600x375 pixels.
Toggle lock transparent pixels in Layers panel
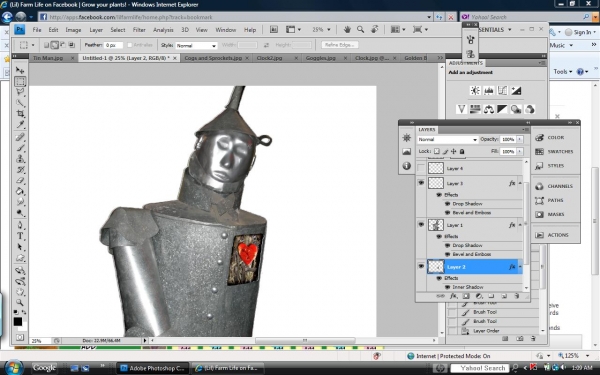click(x=437, y=151)
